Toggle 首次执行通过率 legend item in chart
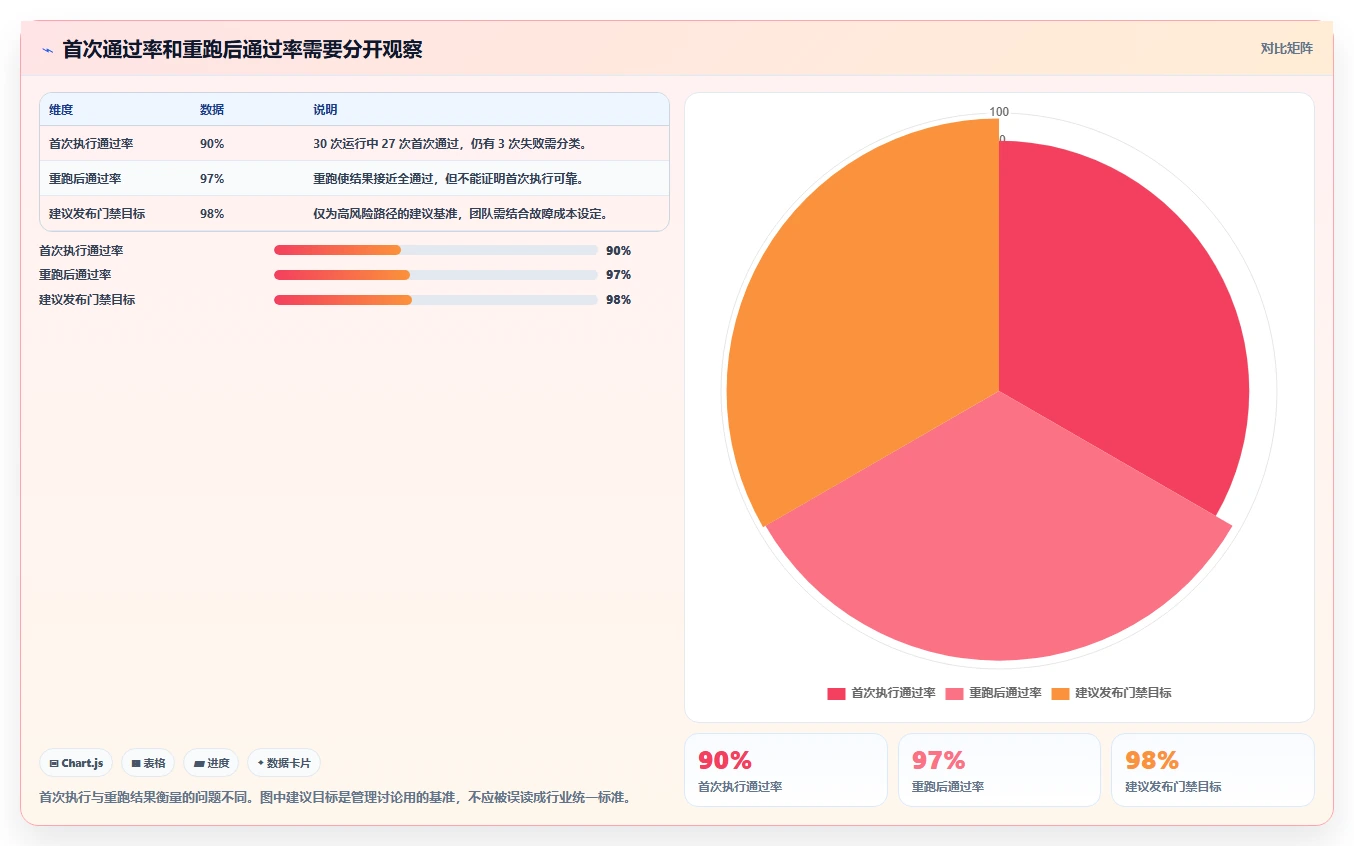1354x846 pixels. pos(881,693)
